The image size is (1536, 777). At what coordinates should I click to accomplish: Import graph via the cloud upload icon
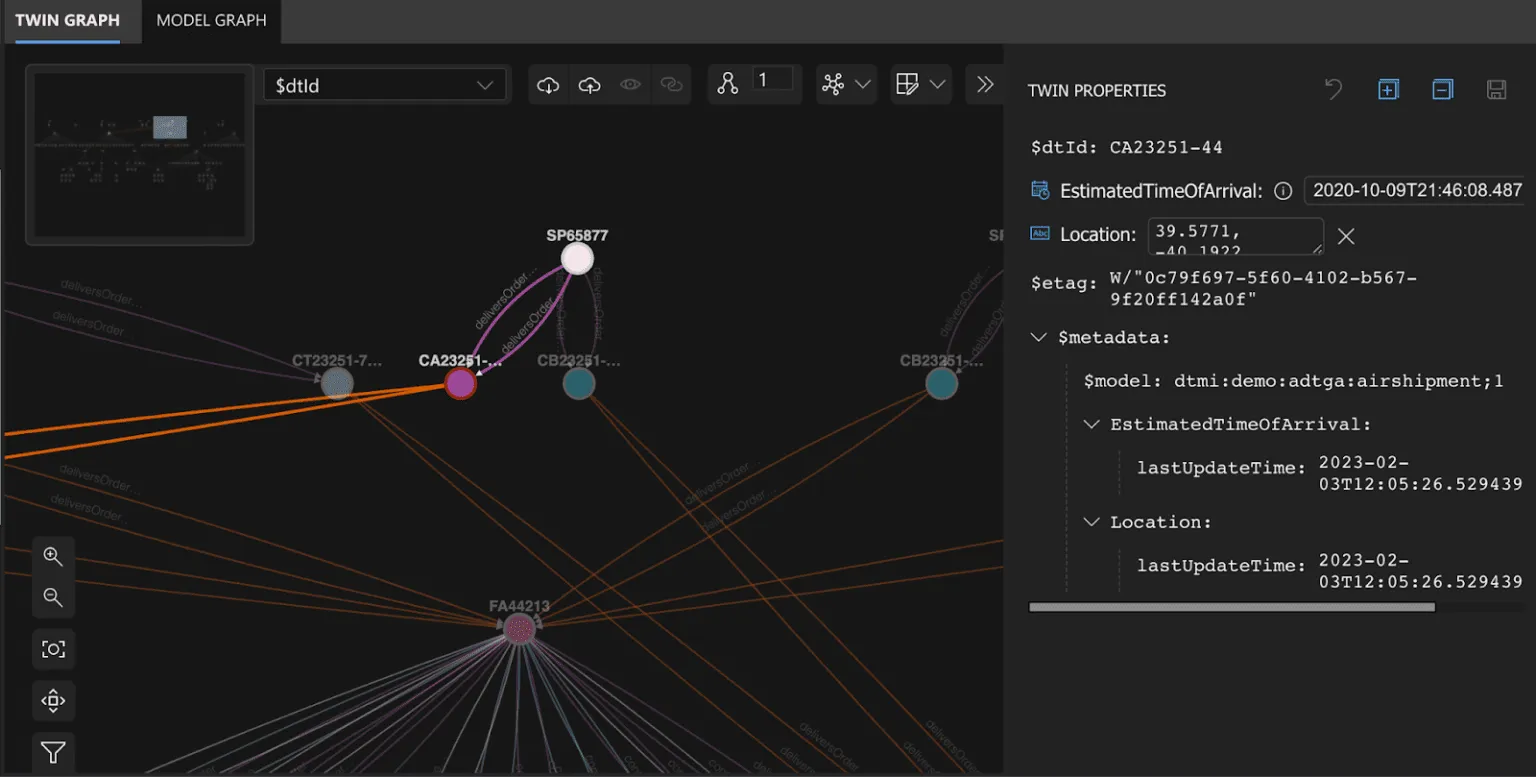589,84
